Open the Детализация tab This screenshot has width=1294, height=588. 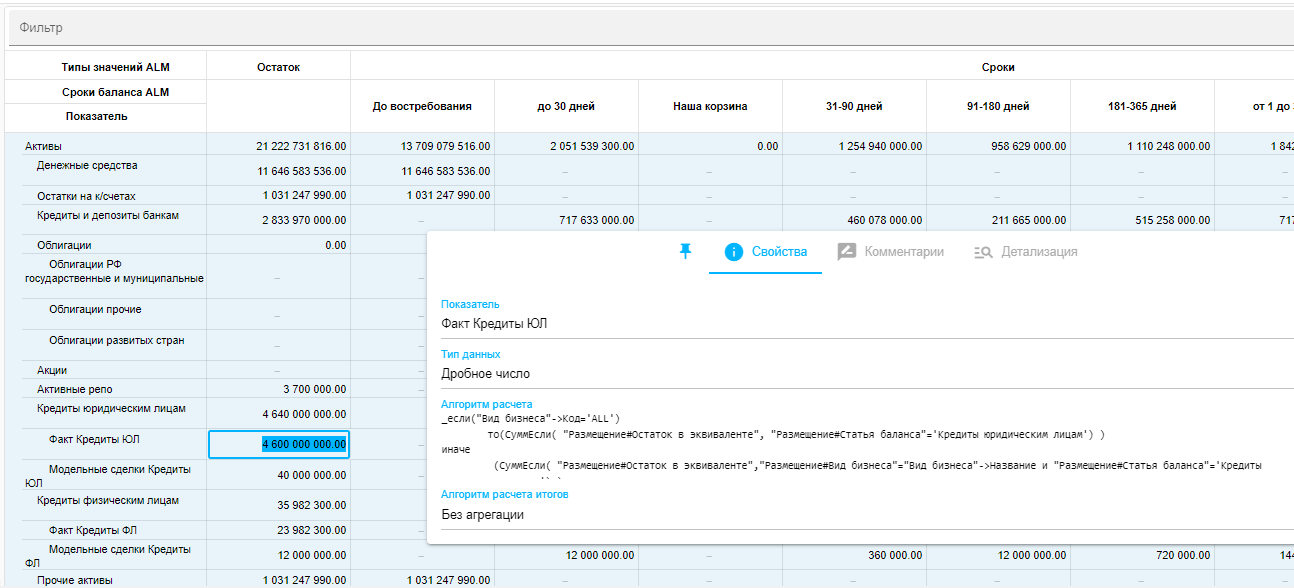(1026, 252)
